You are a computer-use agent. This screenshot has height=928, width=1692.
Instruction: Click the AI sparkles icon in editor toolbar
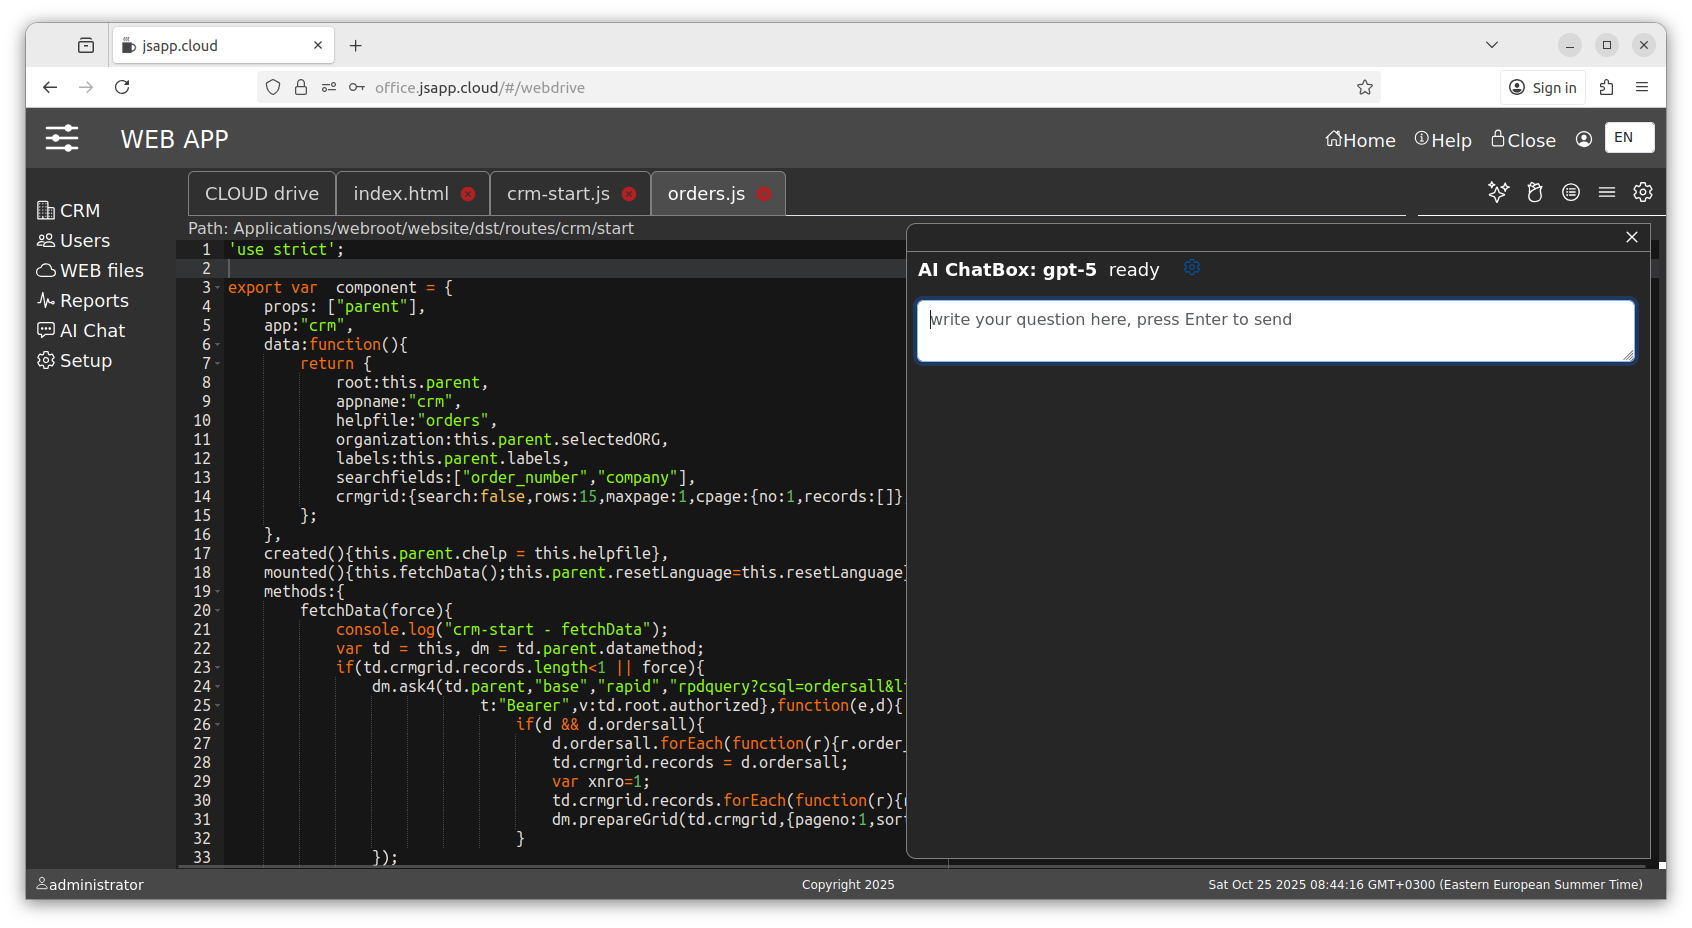tap(1498, 192)
